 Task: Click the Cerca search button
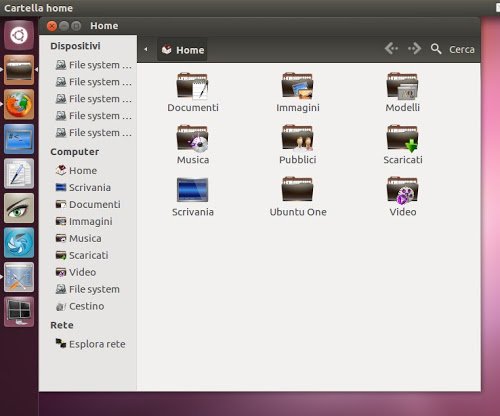click(452, 49)
